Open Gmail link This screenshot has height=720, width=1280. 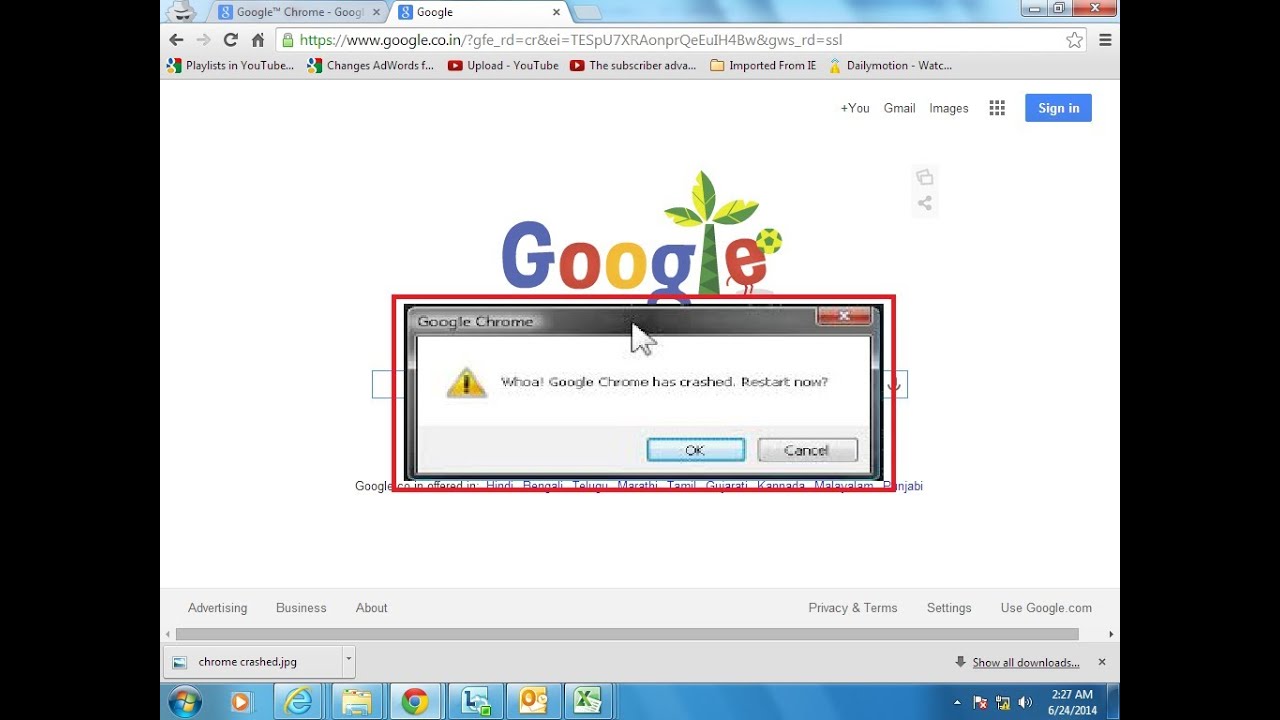pyautogui.click(x=899, y=108)
